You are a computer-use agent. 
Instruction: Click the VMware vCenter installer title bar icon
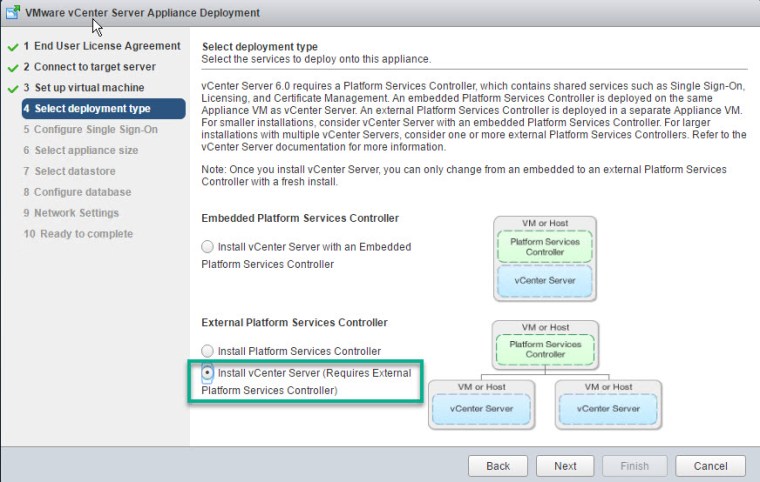tap(13, 13)
